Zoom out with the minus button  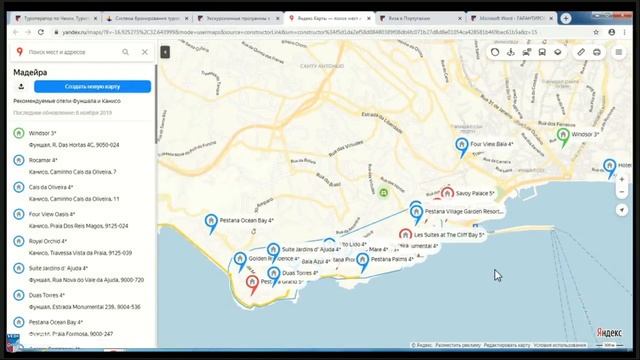pos(622,192)
